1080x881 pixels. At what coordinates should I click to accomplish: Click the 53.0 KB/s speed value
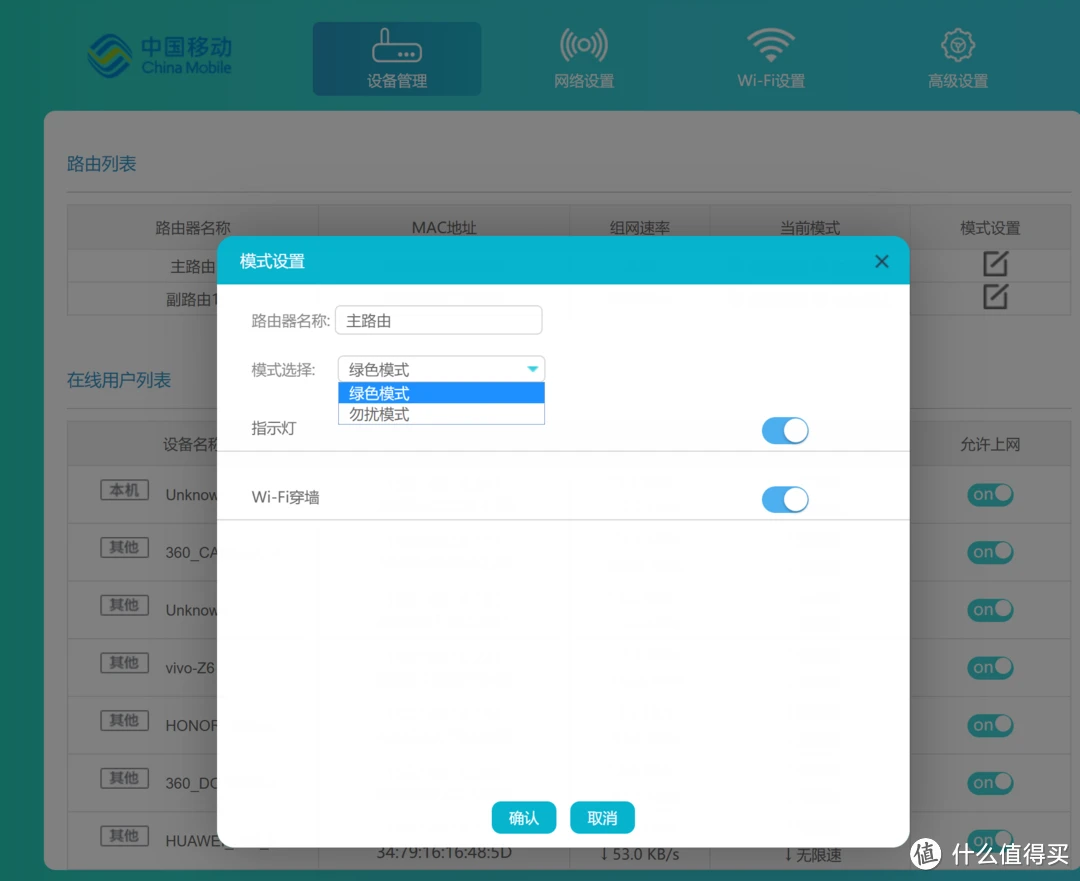click(639, 855)
